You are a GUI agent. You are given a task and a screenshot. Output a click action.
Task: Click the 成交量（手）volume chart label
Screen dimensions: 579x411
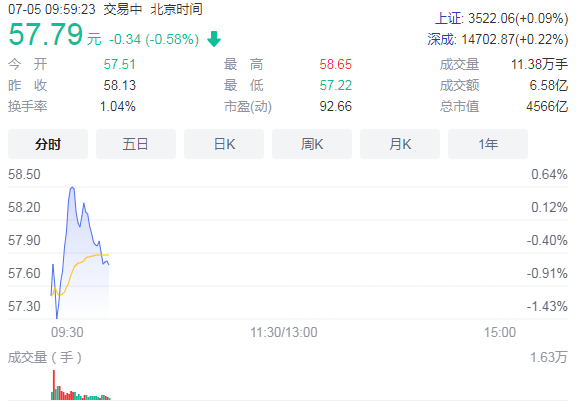coord(45,357)
